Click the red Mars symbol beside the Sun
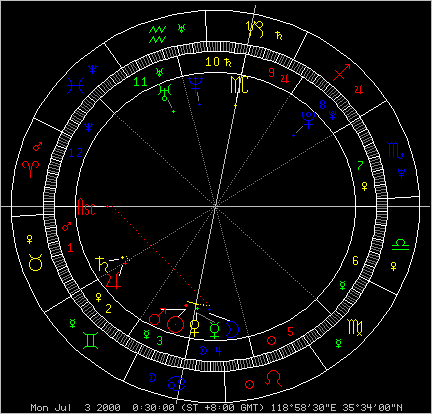Screen dimensions: 432x414 coord(157,317)
